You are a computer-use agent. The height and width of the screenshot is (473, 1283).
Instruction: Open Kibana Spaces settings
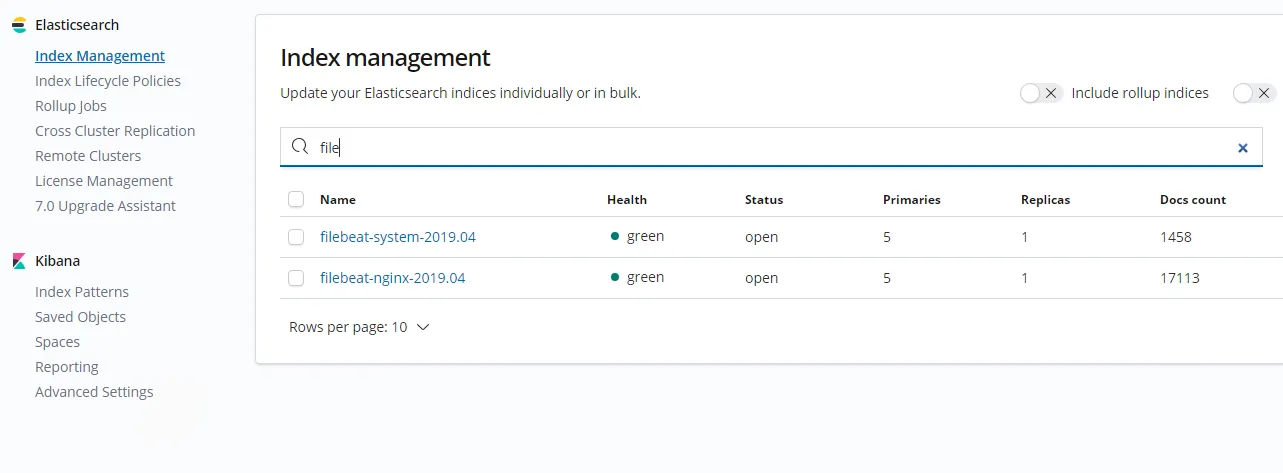point(57,342)
